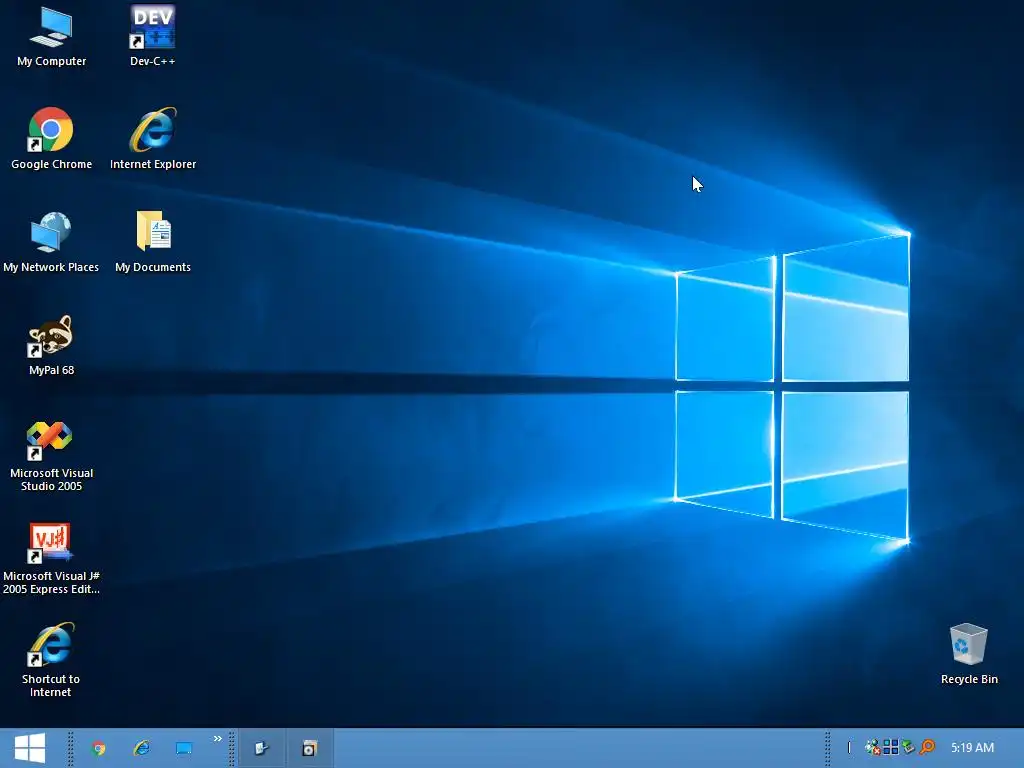Screen dimensions: 1024x768
Task: Select the Dev-C++ shortcut icon
Action: point(152,26)
